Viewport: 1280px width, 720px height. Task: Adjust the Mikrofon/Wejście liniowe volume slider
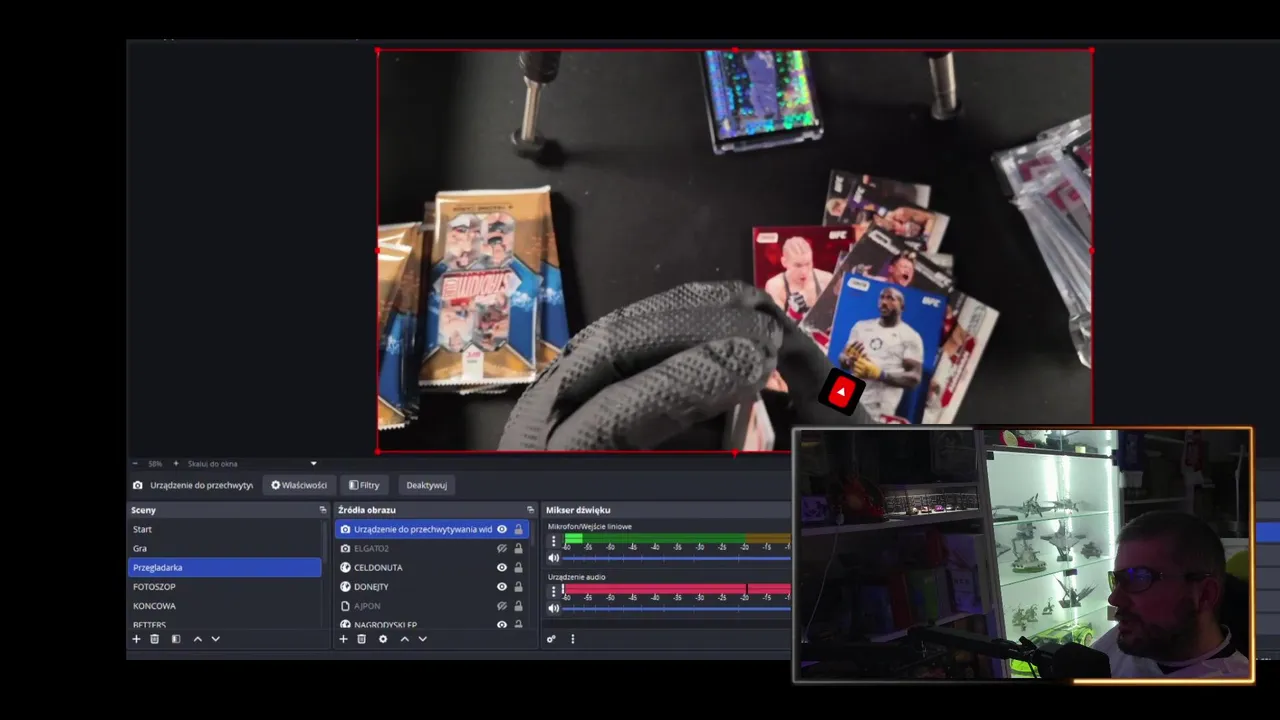[x=677, y=558]
